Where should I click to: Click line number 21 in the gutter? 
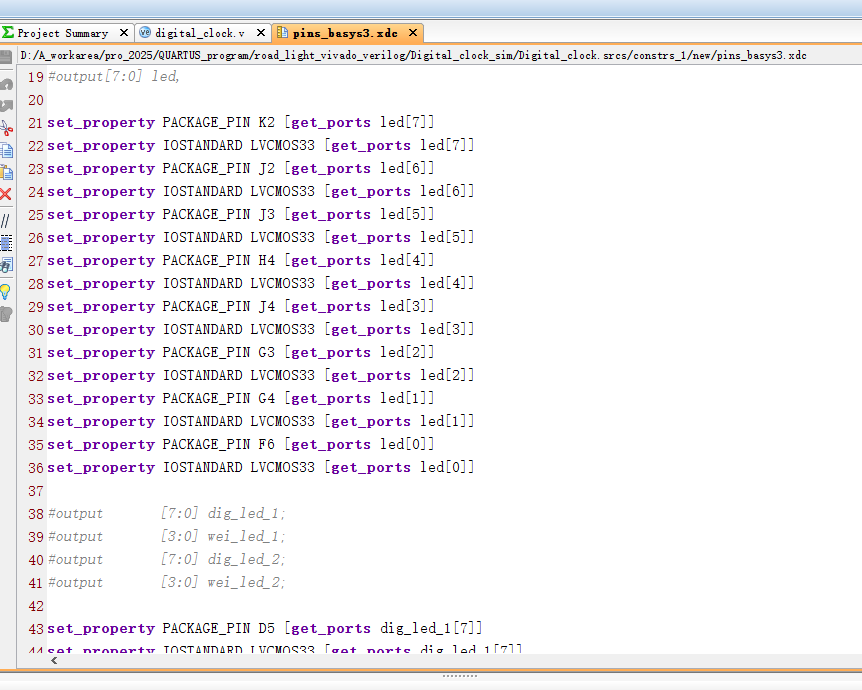(36, 123)
